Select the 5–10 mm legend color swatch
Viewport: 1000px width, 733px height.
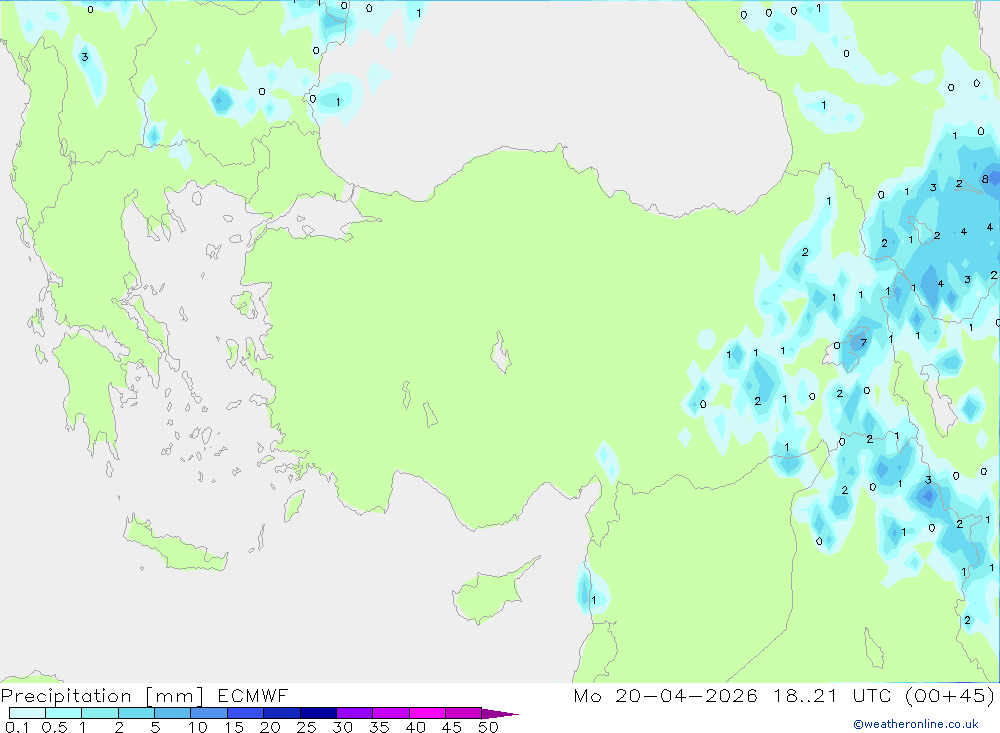(173, 713)
